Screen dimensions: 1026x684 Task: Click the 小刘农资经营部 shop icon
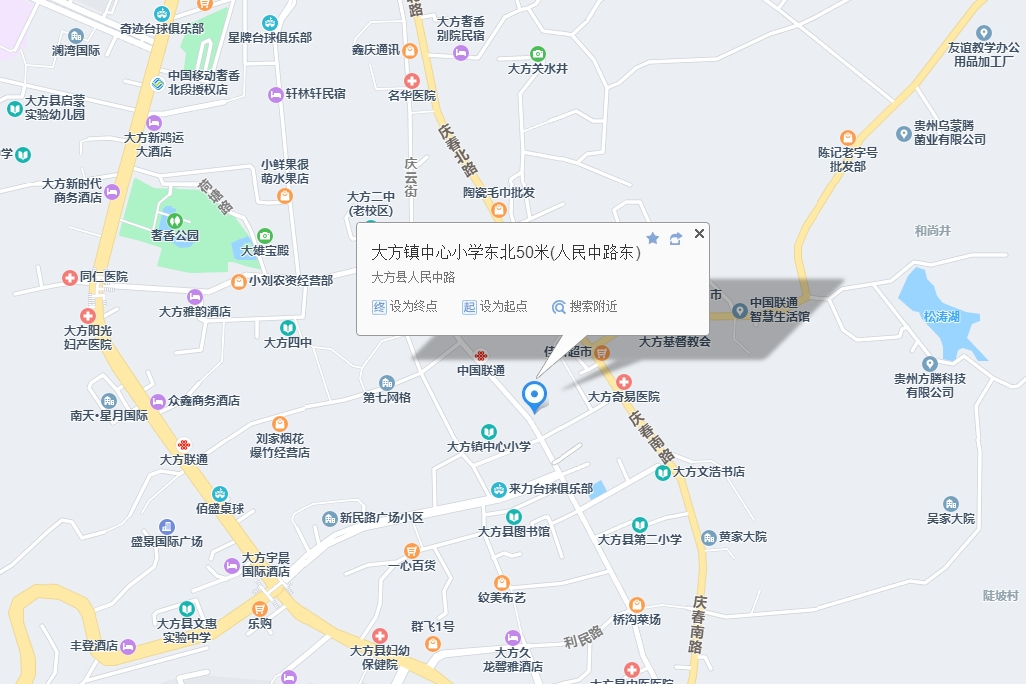coord(239,281)
